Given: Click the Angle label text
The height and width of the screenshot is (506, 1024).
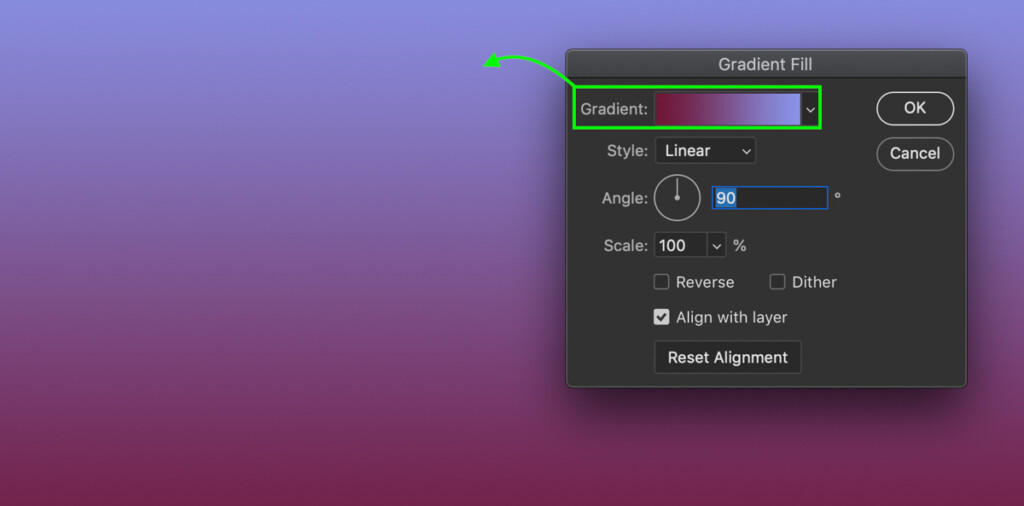Looking at the screenshot, I should (624, 198).
